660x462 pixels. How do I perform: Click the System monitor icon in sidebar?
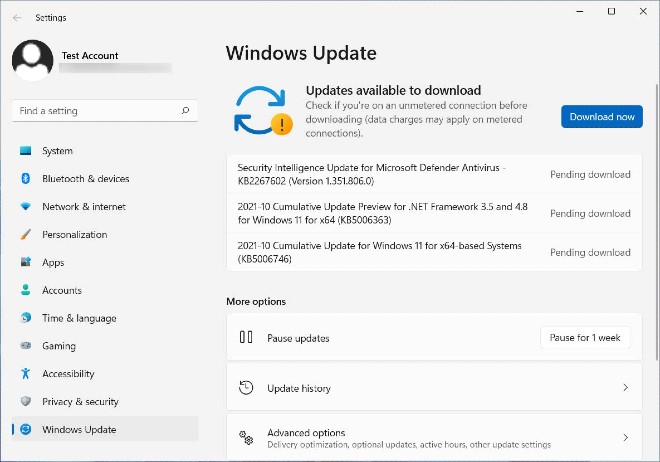[26, 151]
